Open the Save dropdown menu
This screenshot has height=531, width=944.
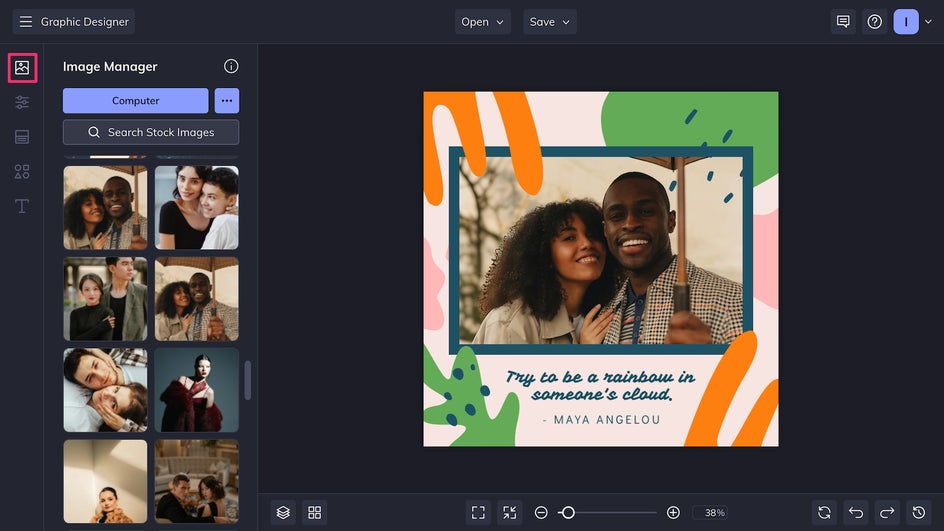pos(550,22)
